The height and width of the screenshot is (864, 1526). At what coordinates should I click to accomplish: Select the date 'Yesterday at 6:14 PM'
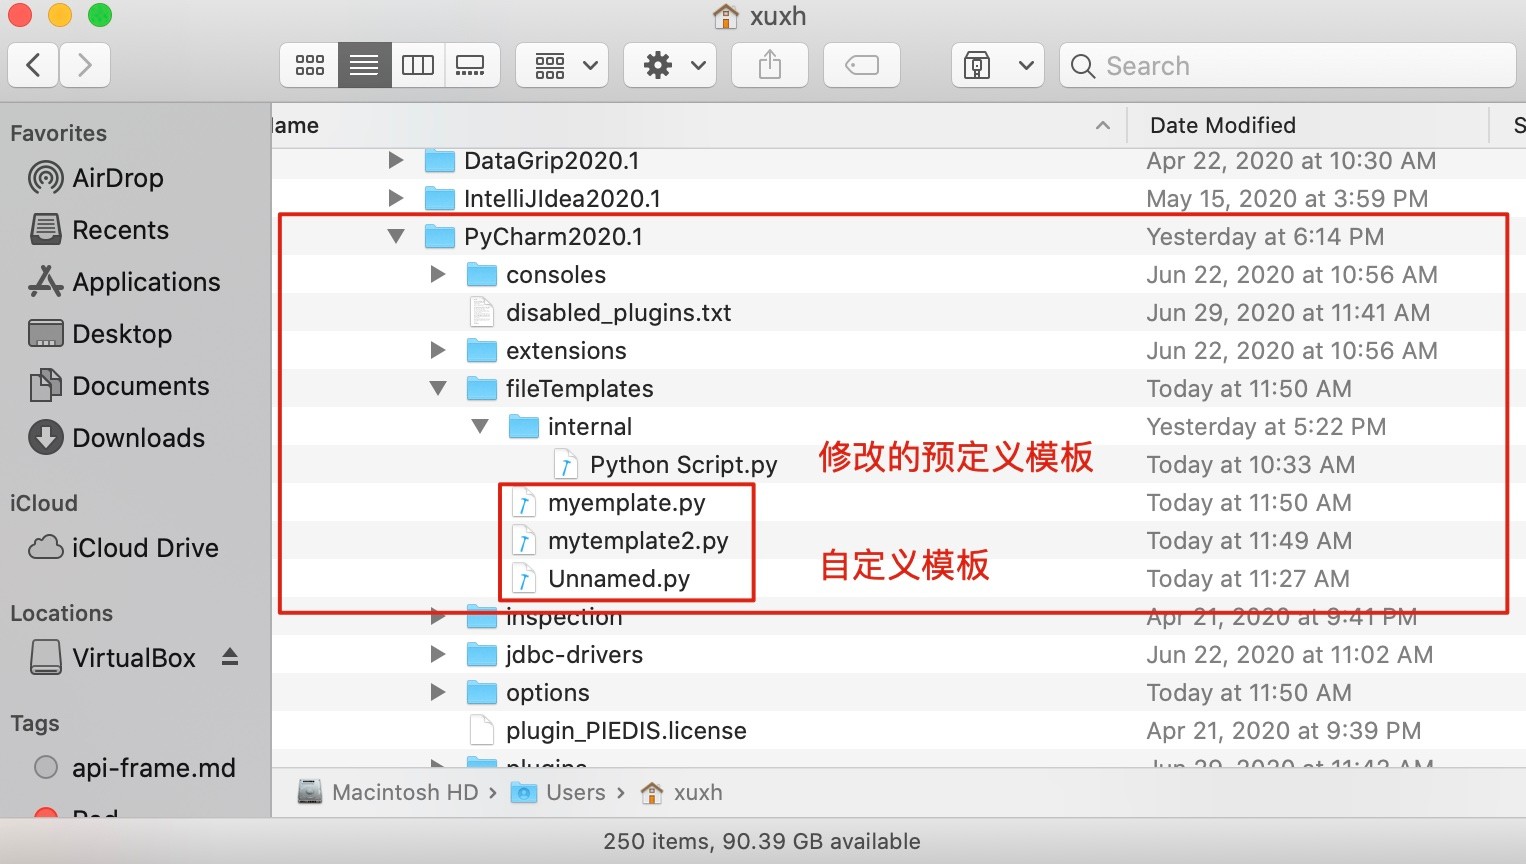coord(1265,236)
